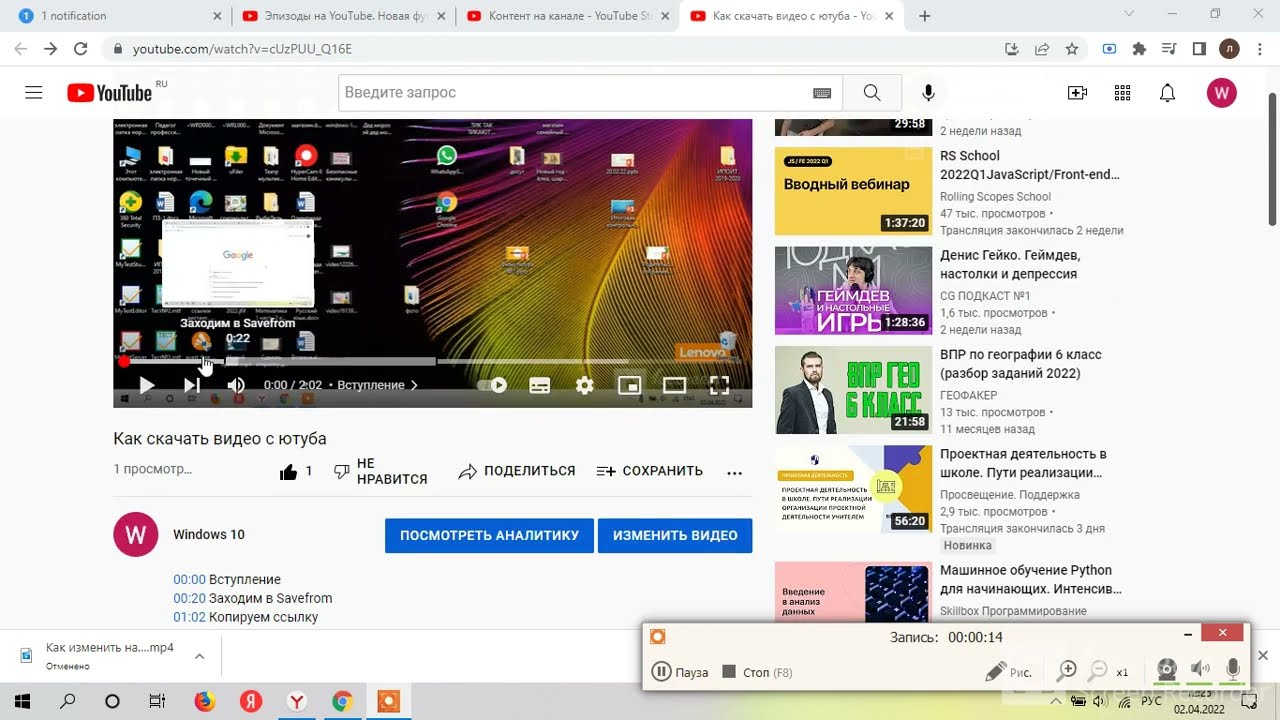The height and width of the screenshot is (720, 1280).
Task: Open a new browser tab
Action: (925, 16)
